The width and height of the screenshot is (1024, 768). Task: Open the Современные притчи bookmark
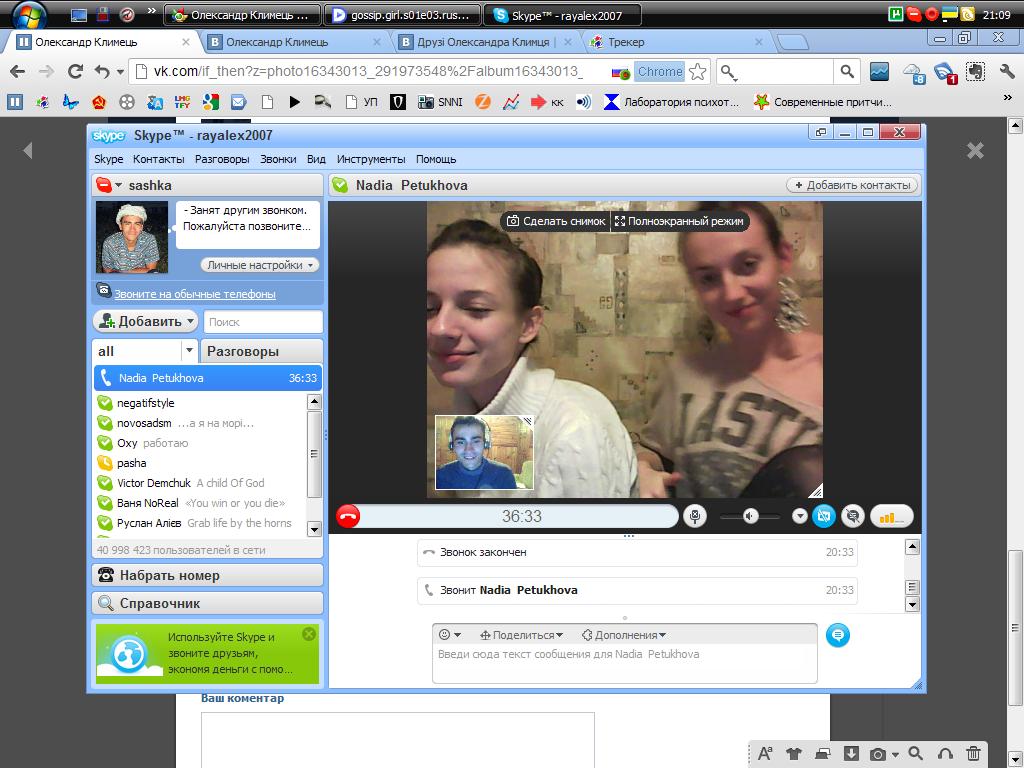coord(822,102)
